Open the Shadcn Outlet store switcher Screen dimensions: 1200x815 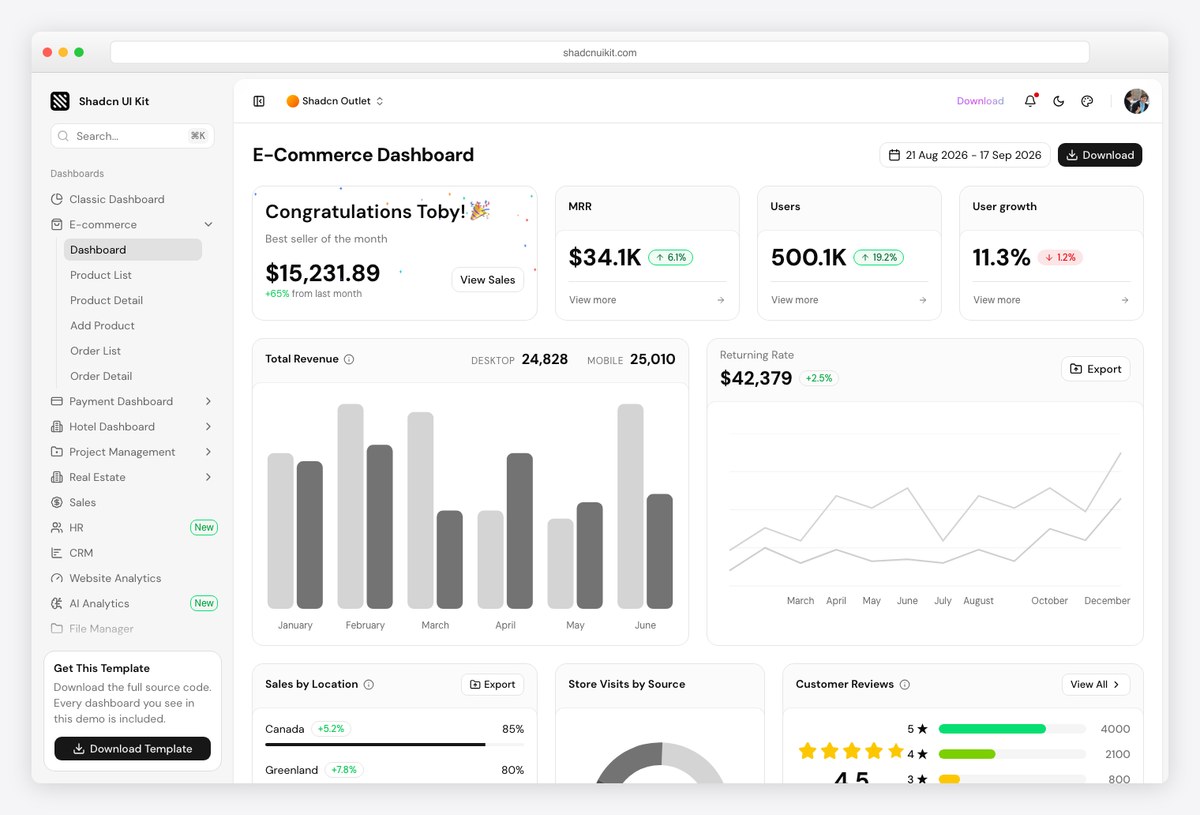[x=335, y=101]
